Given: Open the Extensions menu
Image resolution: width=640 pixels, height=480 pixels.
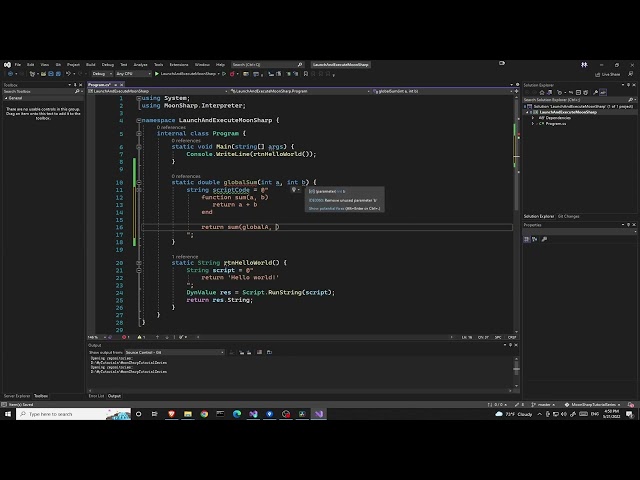Looking at the screenshot, I should (x=179, y=64).
